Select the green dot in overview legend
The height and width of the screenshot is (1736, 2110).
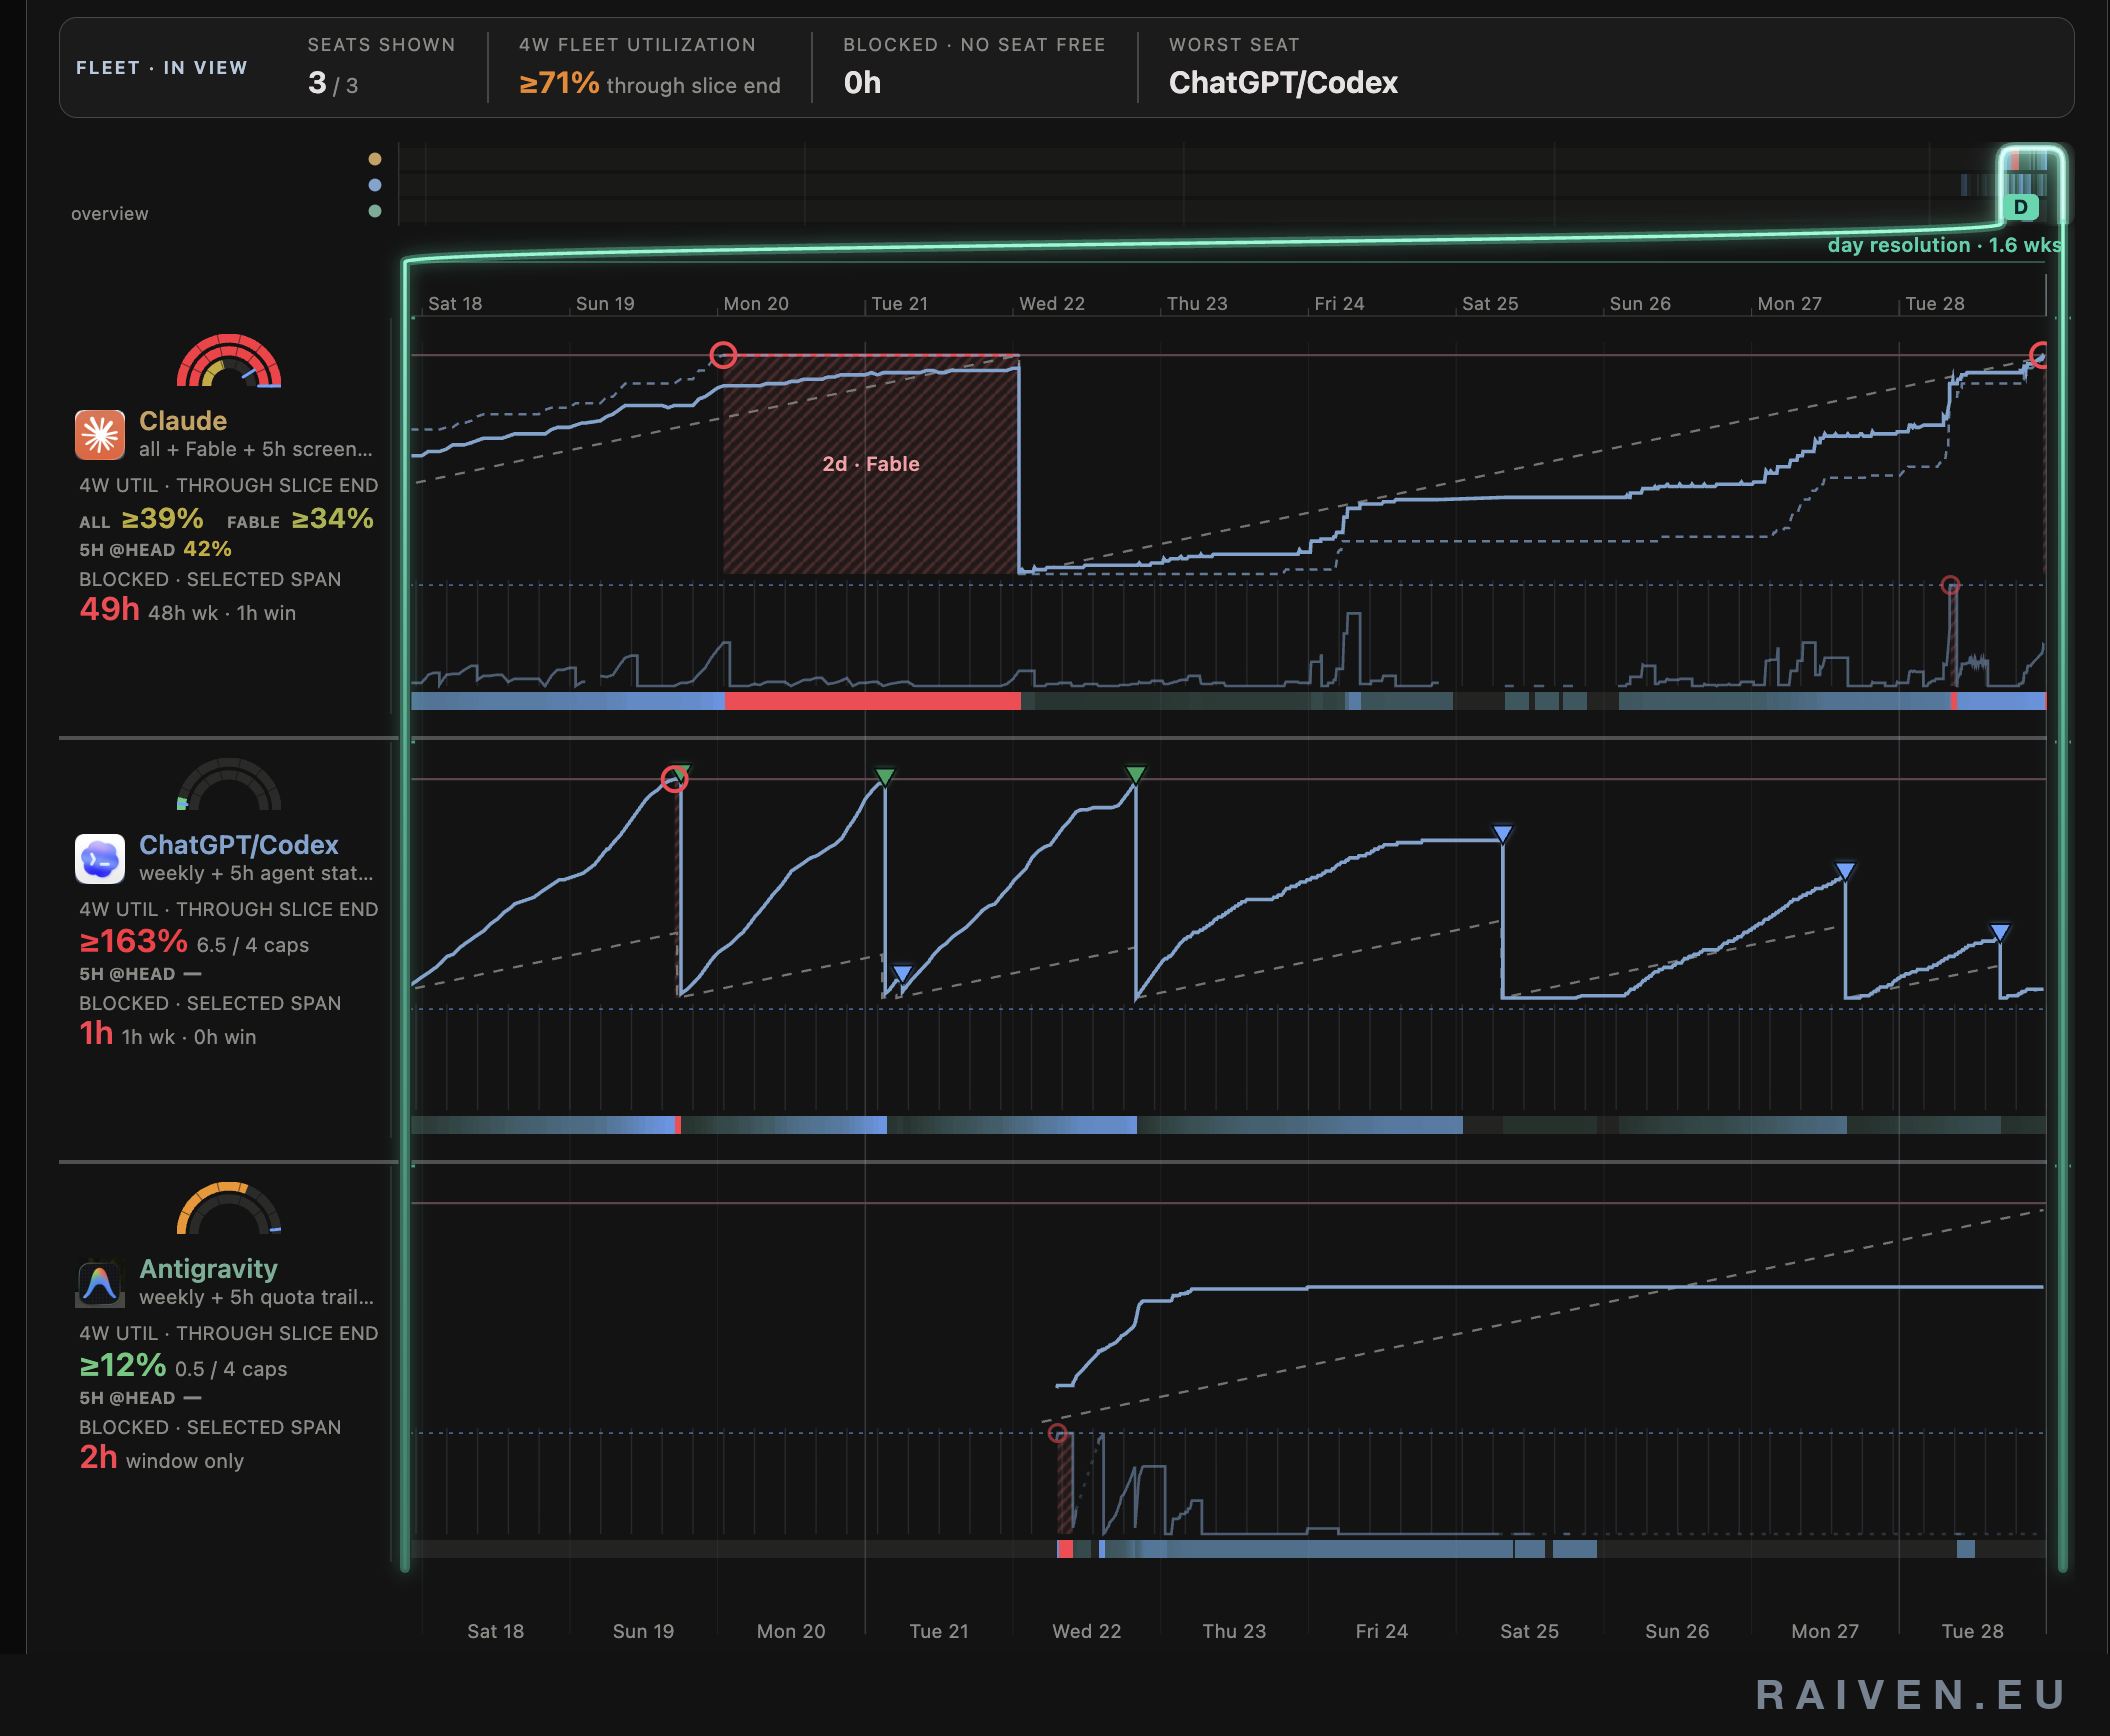click(x=375, y=211)
